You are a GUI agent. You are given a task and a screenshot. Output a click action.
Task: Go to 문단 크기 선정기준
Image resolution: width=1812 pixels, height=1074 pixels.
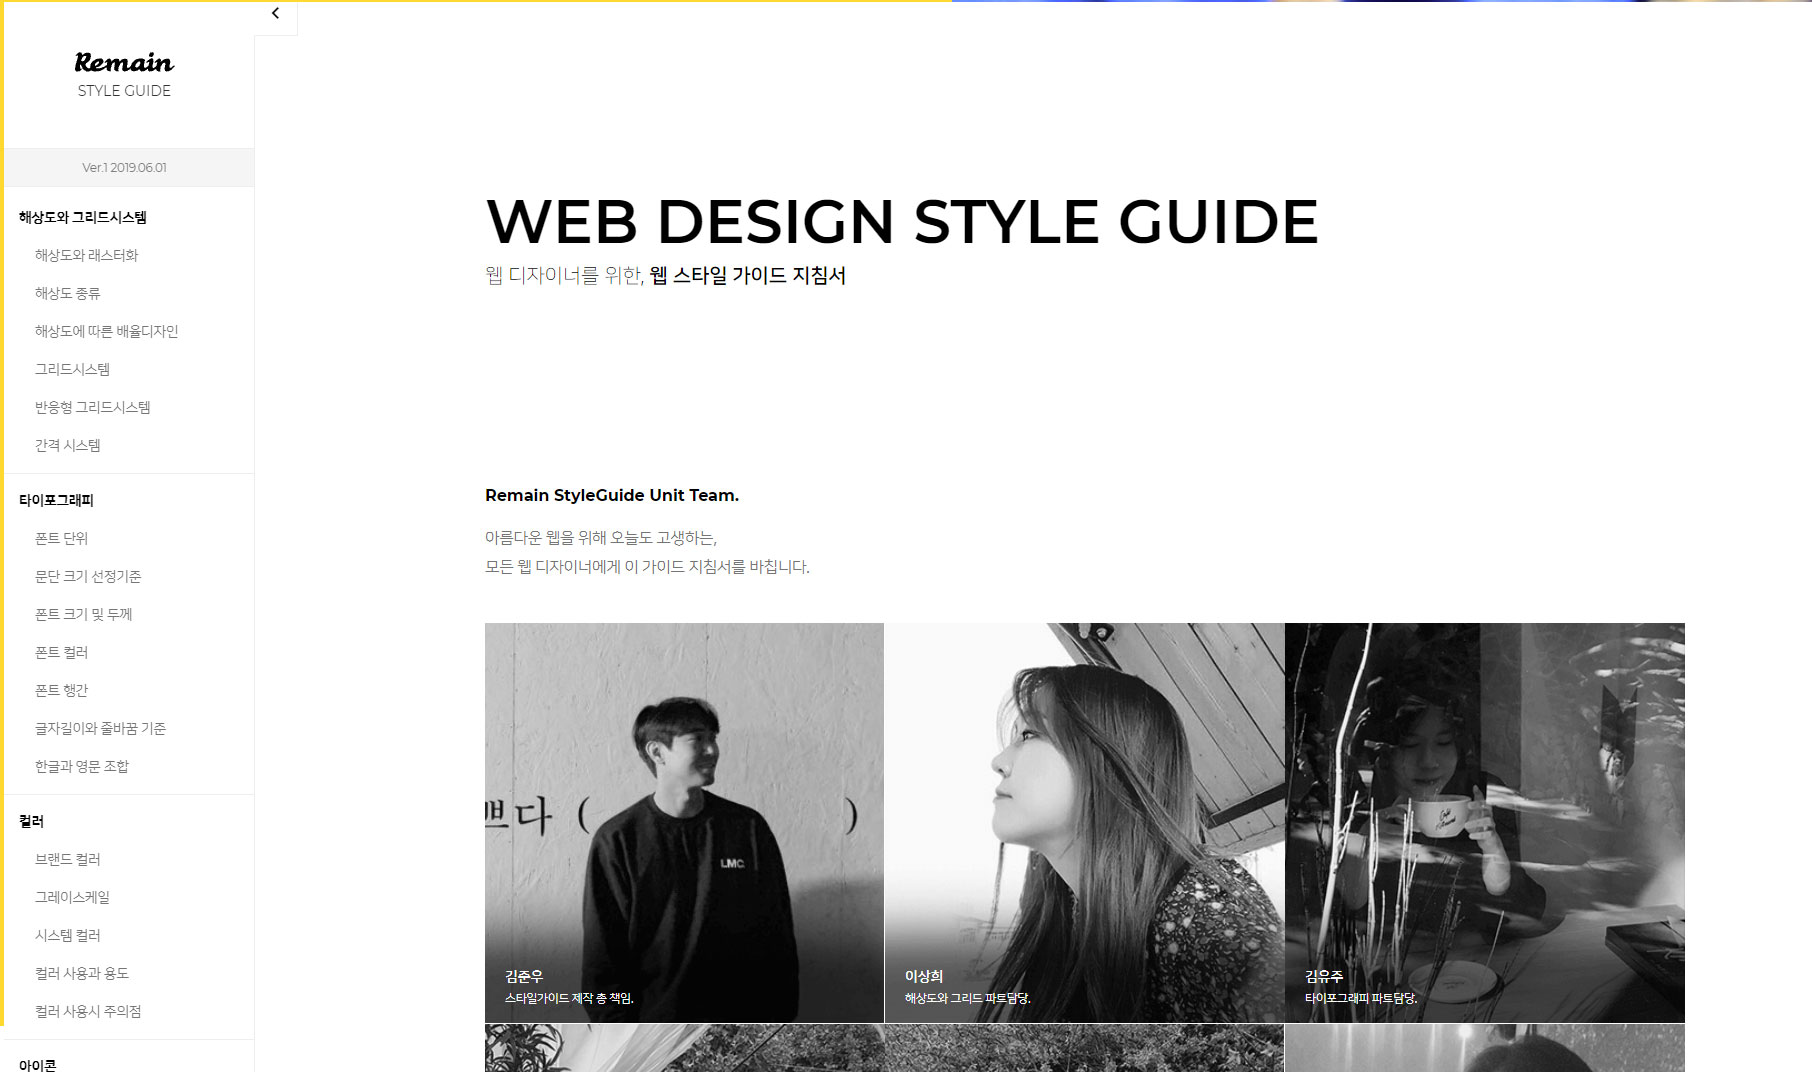(x=88, y=576)
